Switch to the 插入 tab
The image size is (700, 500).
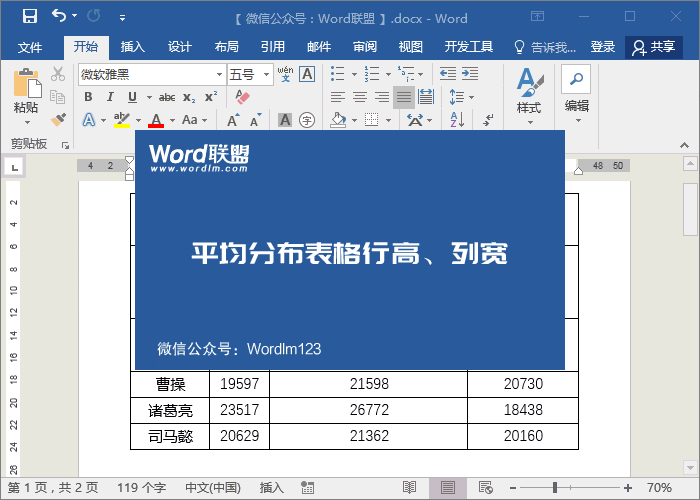pyautogui.click(x=133, y=46)
